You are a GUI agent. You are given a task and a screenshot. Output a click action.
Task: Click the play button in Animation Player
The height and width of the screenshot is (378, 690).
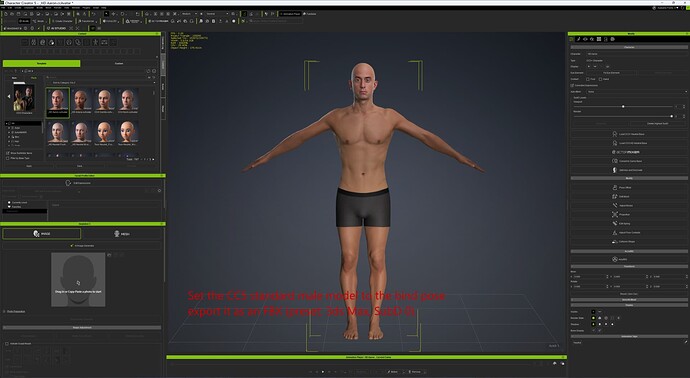coord(323,372)
